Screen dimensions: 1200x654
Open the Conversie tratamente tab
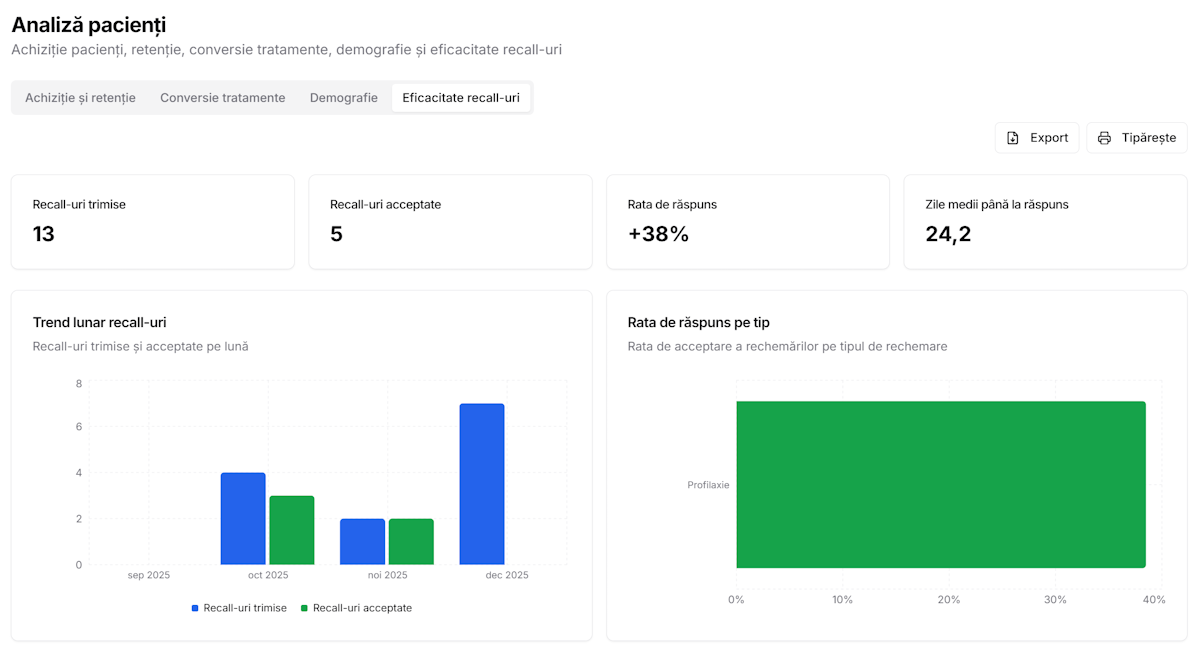222,98
